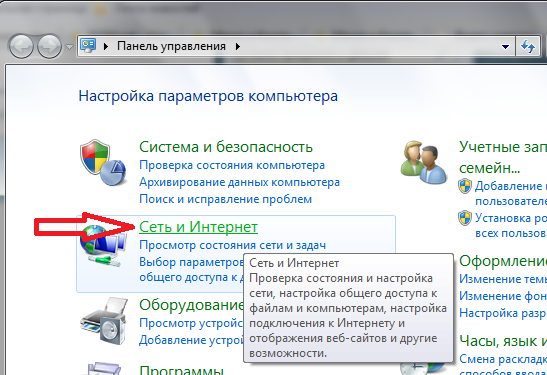
Task: Open Изменение фона link
Action: [x=503, y=296]
